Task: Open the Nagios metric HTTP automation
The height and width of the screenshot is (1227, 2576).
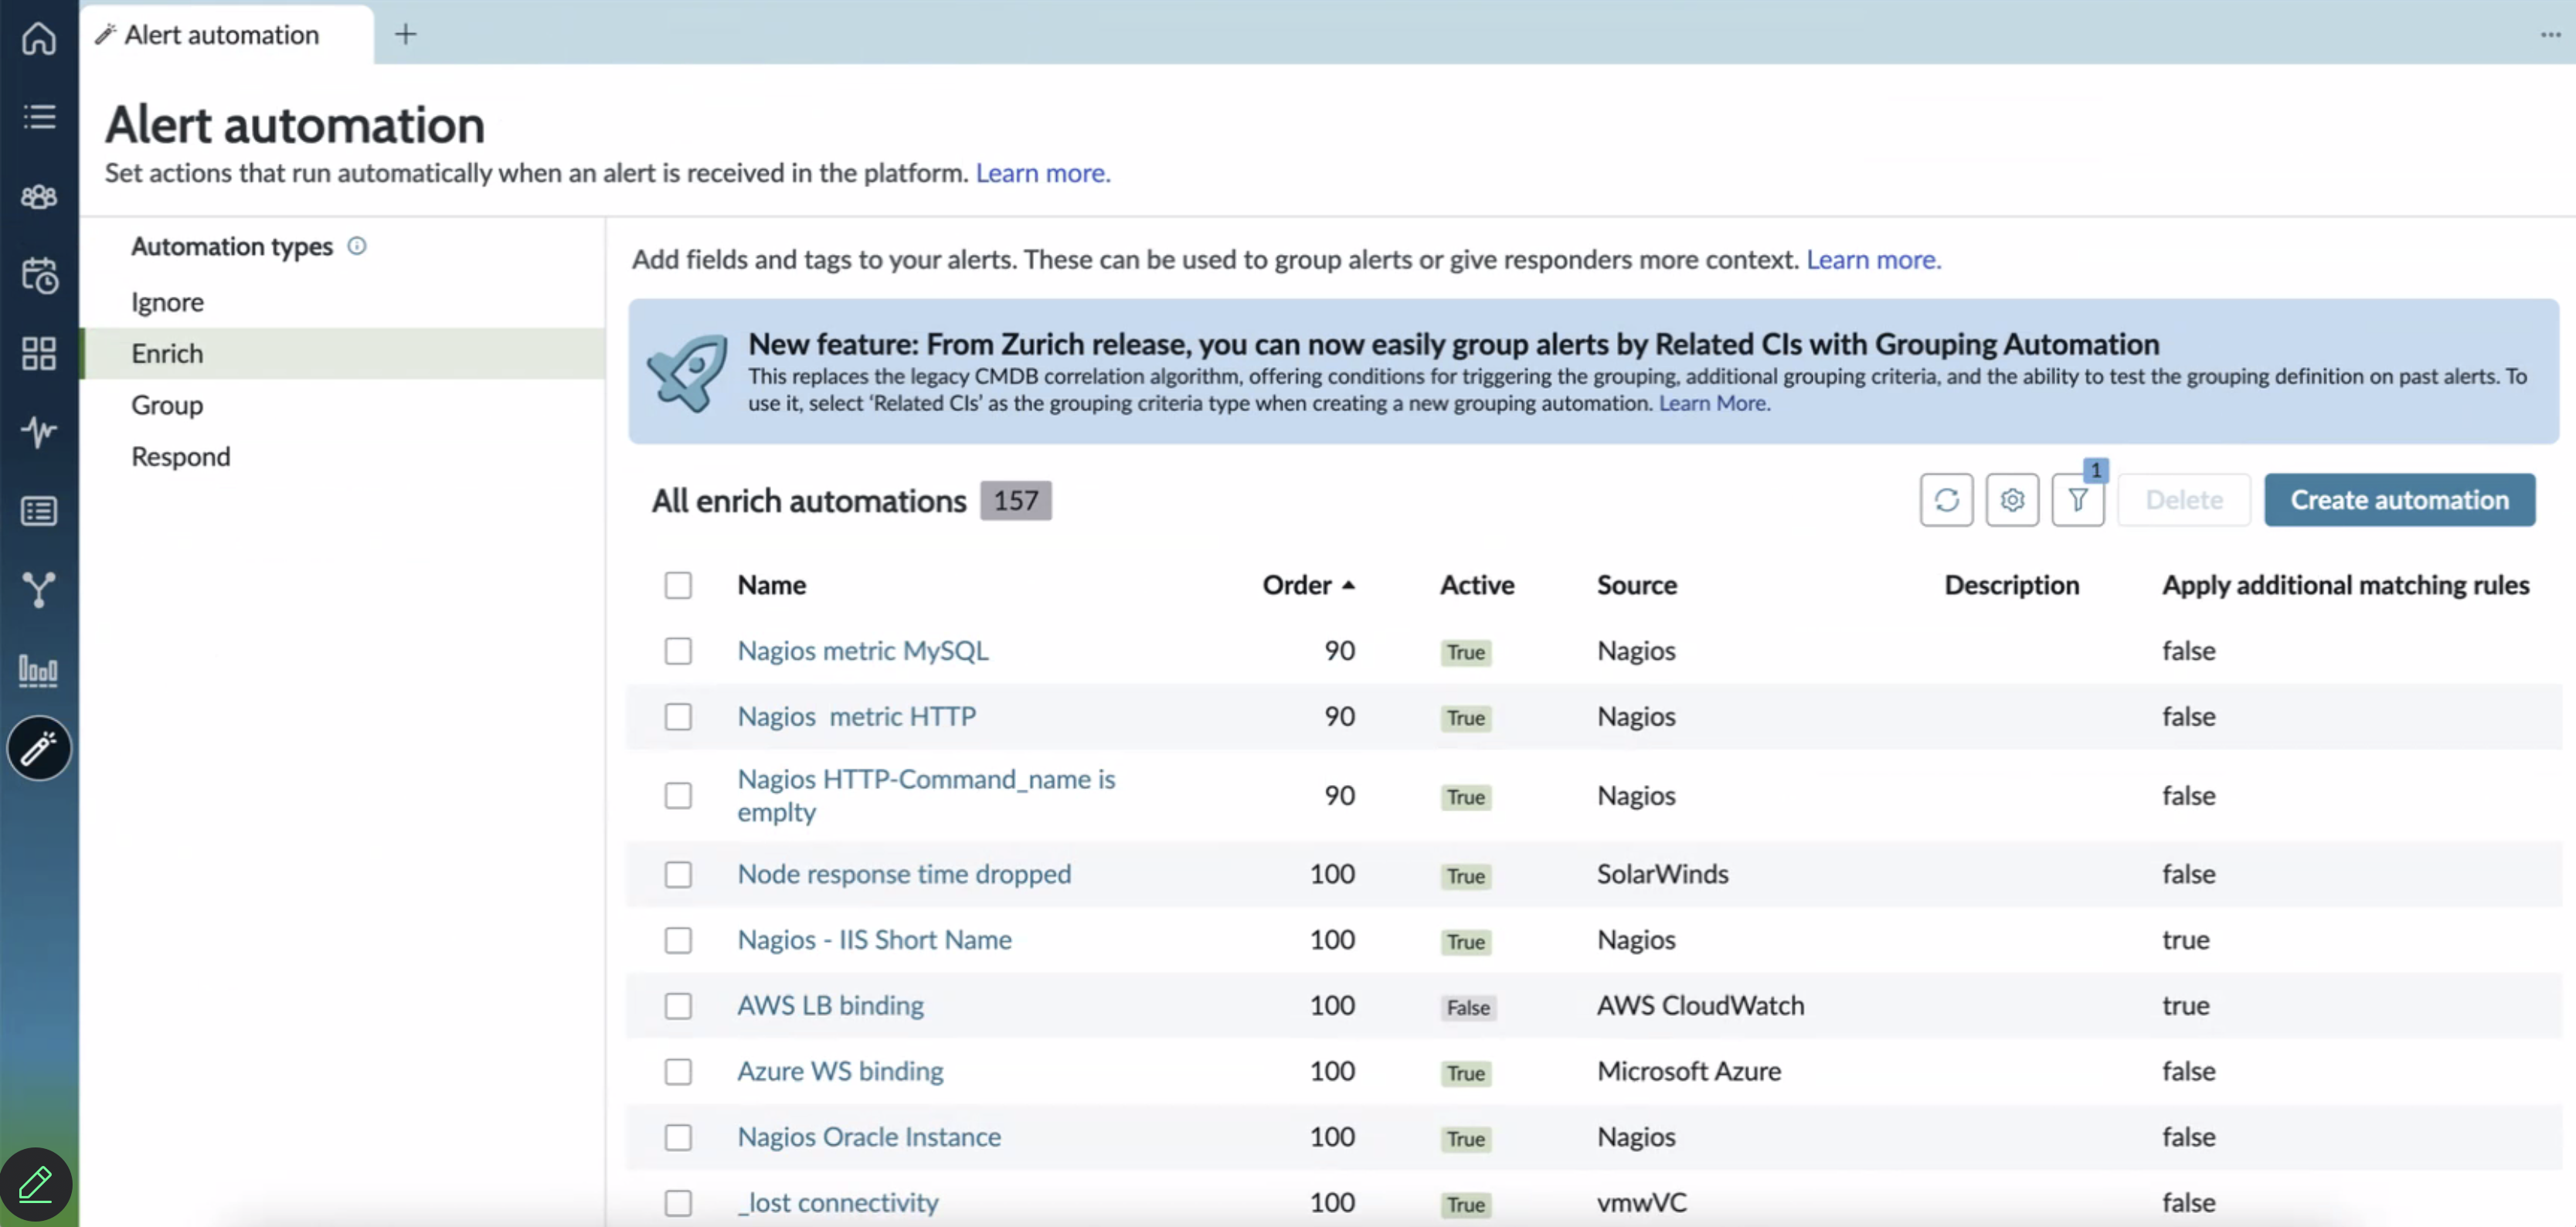Action: (x=857, y=717)
